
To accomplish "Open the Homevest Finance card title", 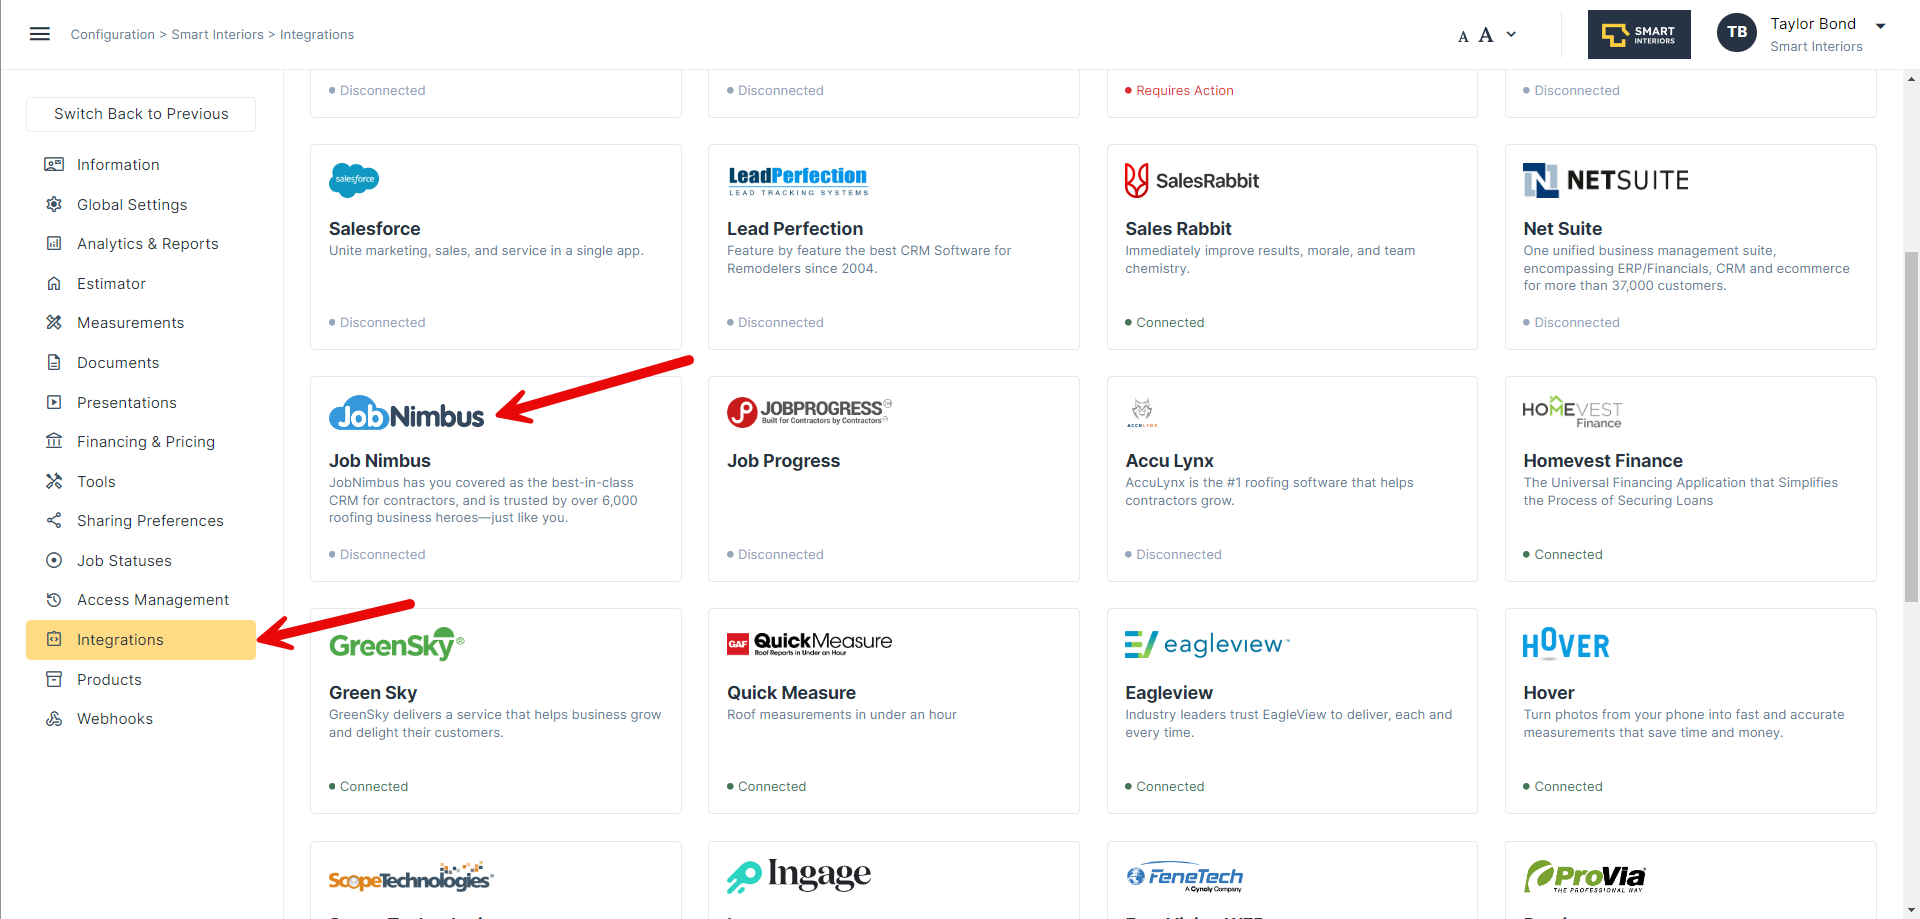I will pyautogui.click(x=1603, y=461).
